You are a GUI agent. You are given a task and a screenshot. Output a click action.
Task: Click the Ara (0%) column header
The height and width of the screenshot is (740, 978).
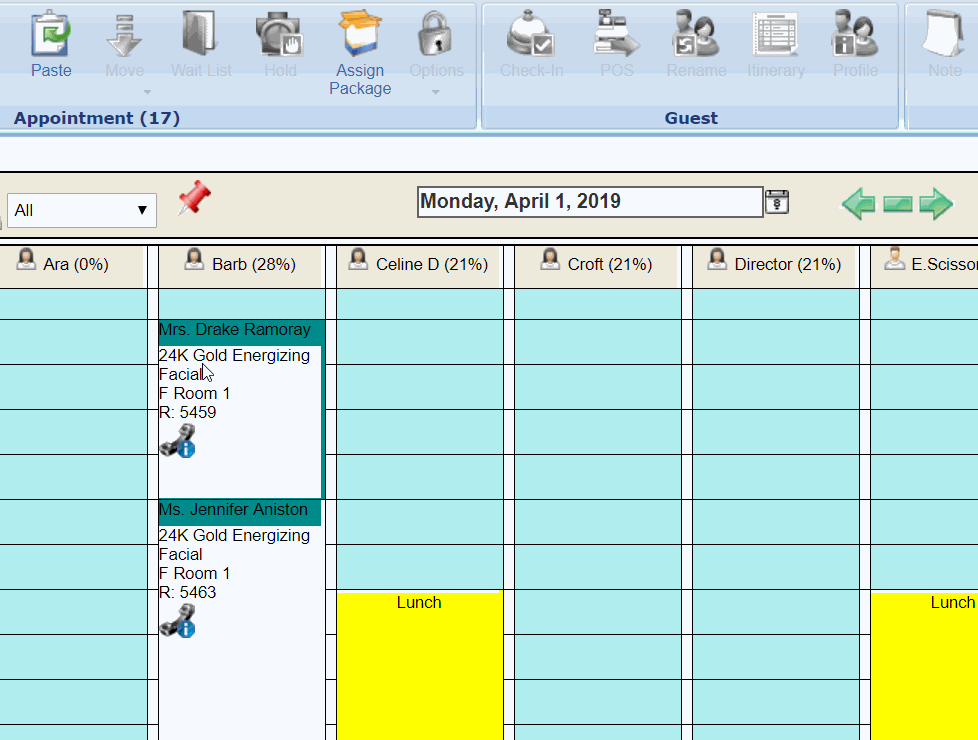(x=74, y=265)
